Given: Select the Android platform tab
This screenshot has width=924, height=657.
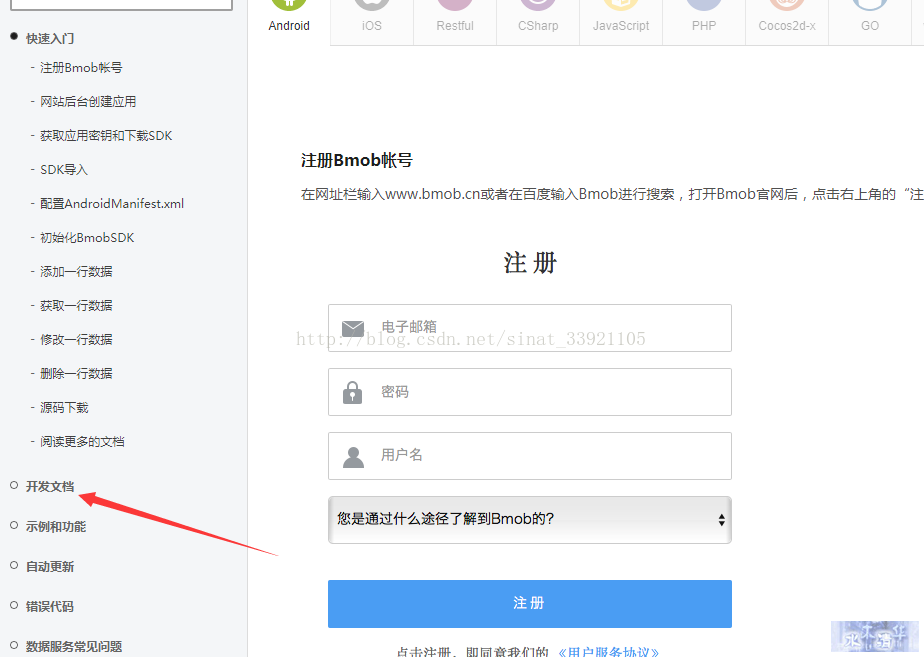Looking at the screenshot, I should point(289,21).
